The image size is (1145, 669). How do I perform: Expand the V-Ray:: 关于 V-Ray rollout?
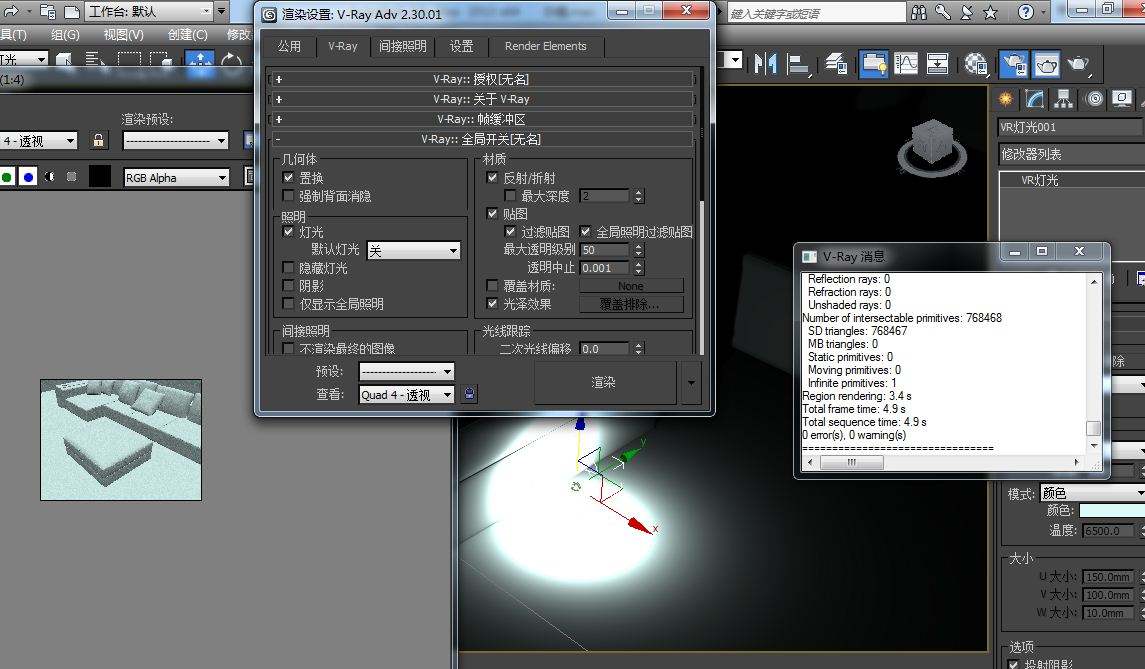[x=482, y=99]
